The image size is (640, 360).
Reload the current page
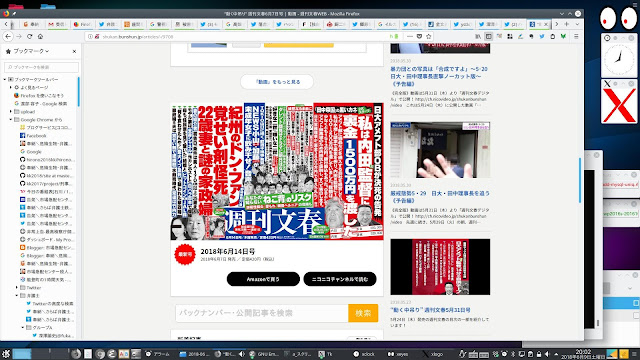29,36
